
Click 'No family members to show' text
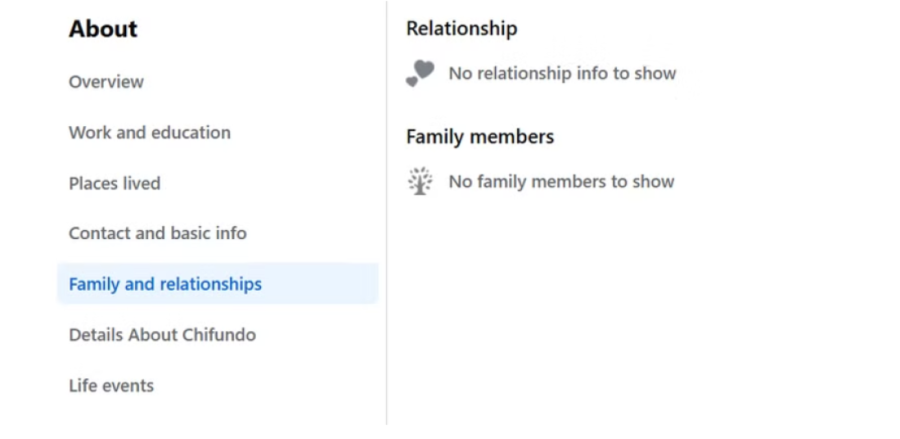tap(561, 181)
